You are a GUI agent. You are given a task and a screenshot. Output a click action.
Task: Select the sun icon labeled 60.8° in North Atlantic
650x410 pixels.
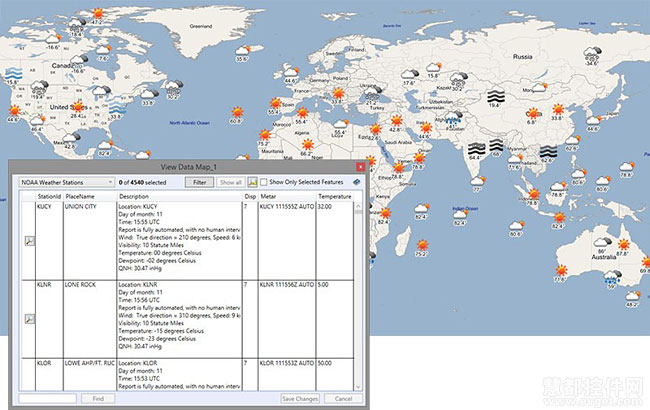(x=237, y=112)
